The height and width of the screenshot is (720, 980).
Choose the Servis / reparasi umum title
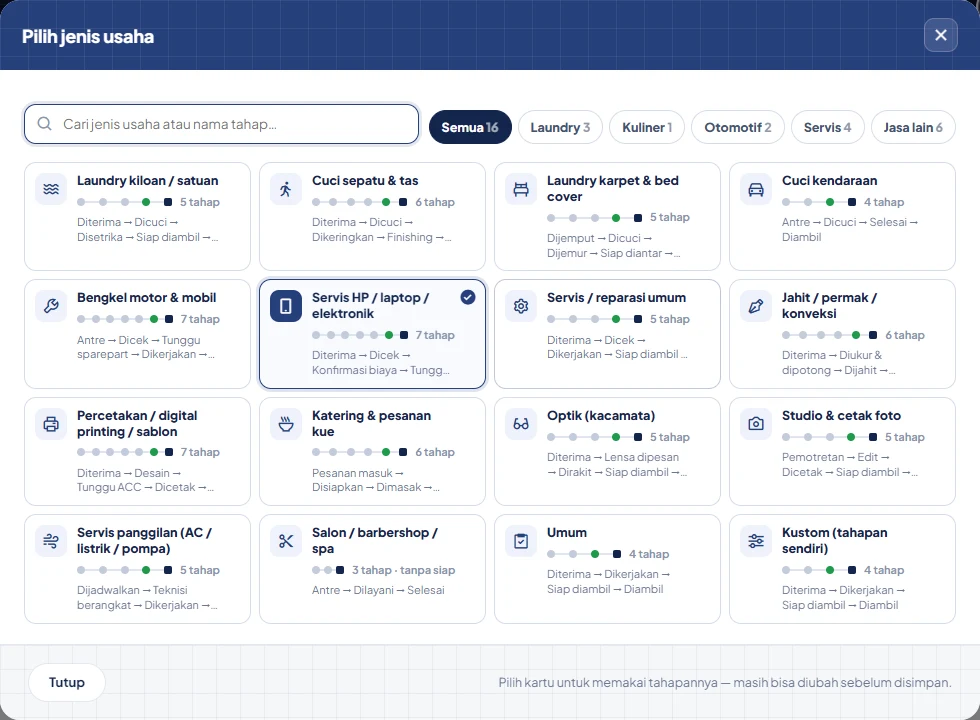tap(616, 298)
